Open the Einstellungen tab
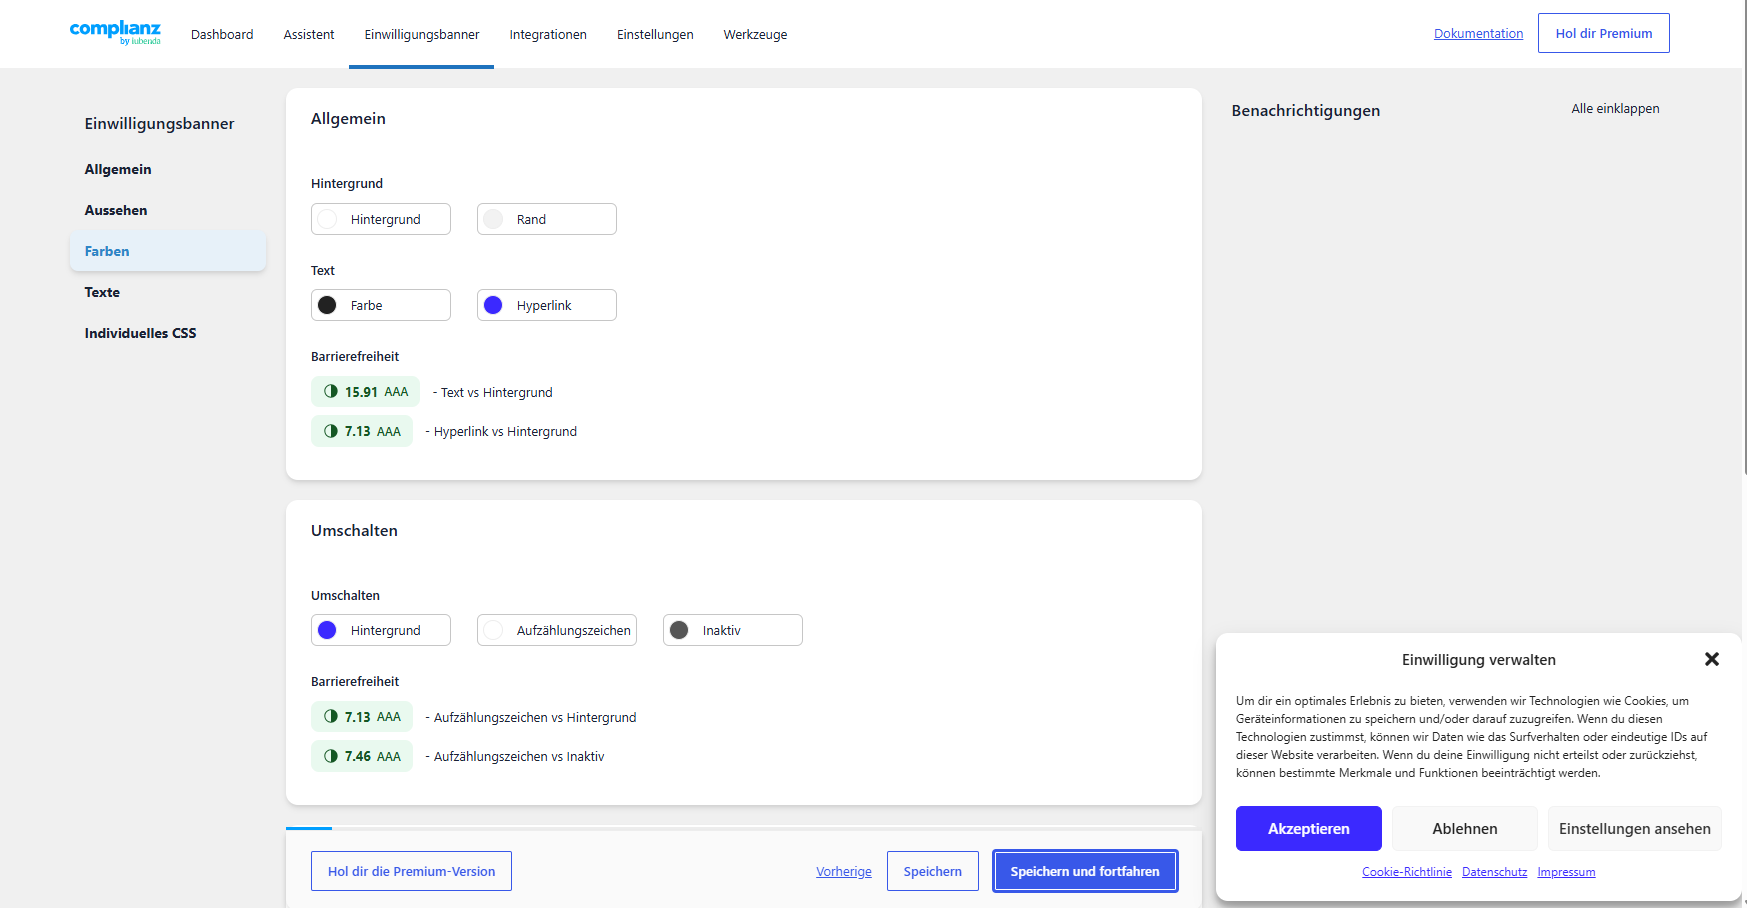The width and height of the screenshot is (1747, 908). (655, 34)
